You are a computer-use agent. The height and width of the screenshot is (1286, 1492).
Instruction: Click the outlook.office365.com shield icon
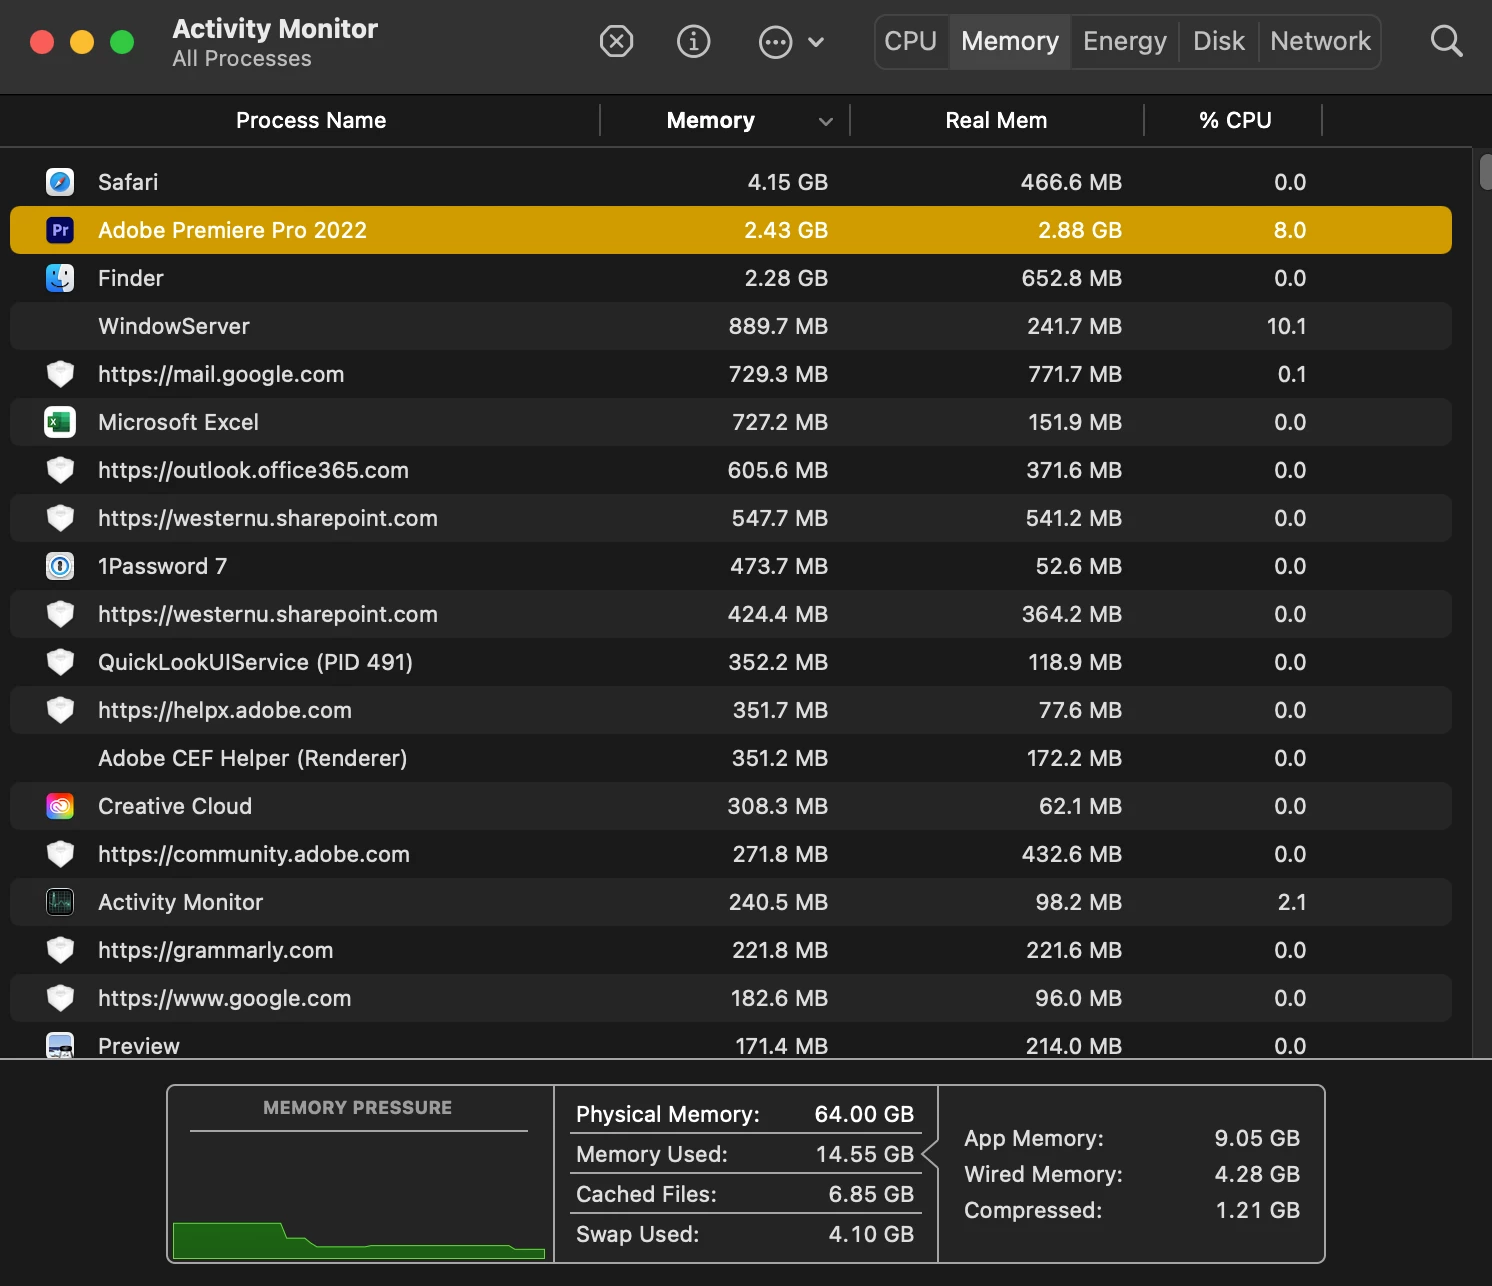pyautogui.click(x=60, y=470)
